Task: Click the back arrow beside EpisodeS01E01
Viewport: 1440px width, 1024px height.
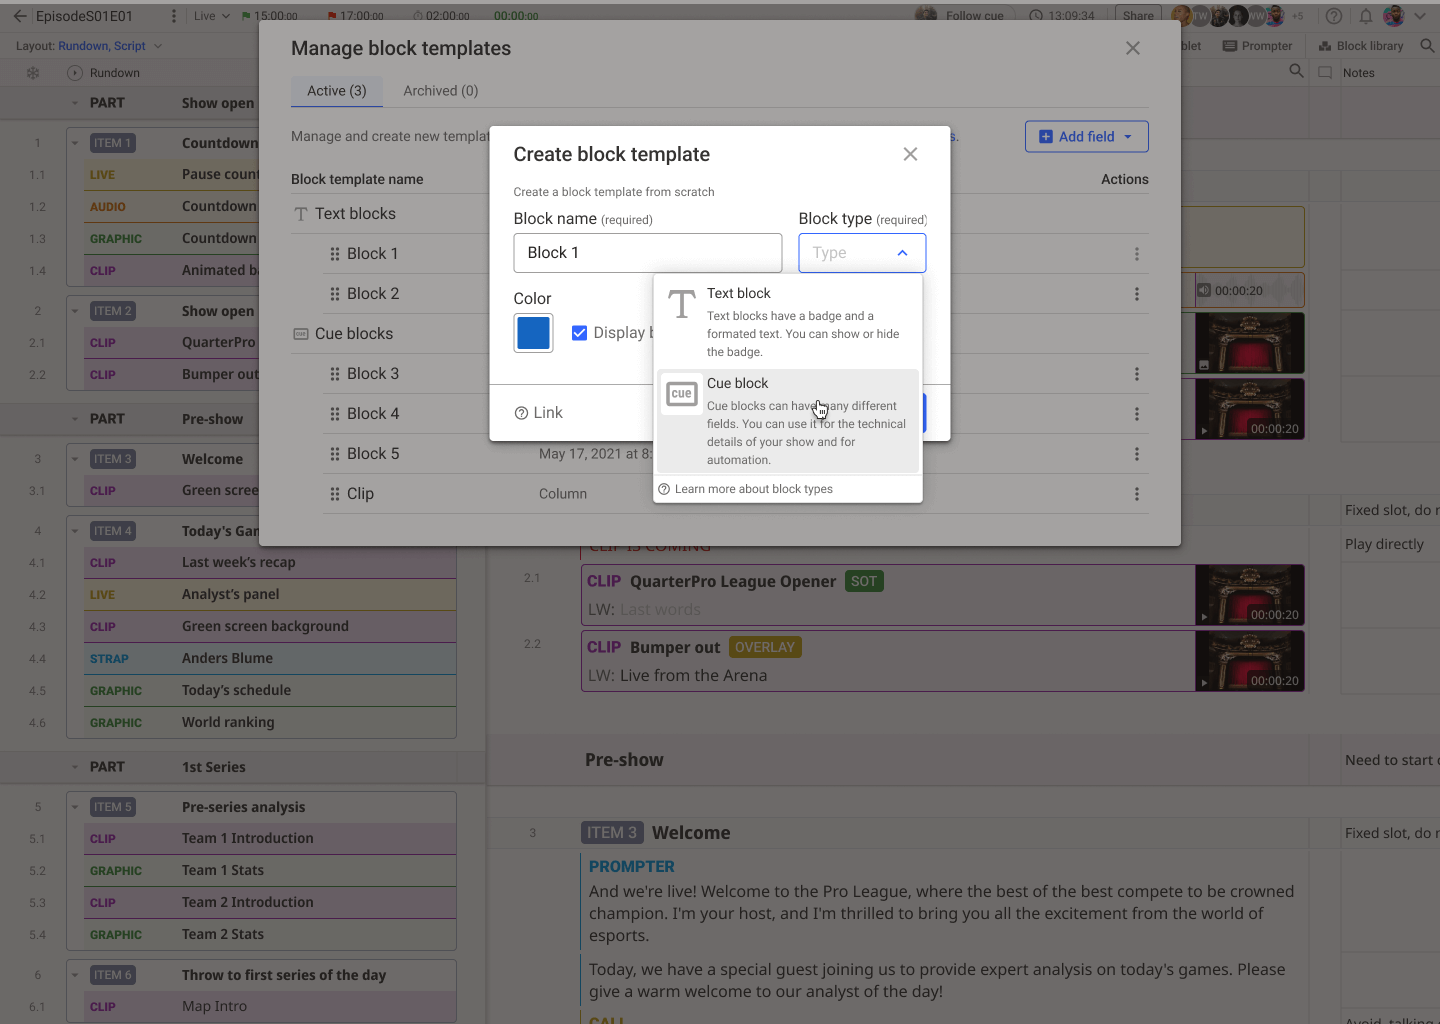Action: pos(19,16)
